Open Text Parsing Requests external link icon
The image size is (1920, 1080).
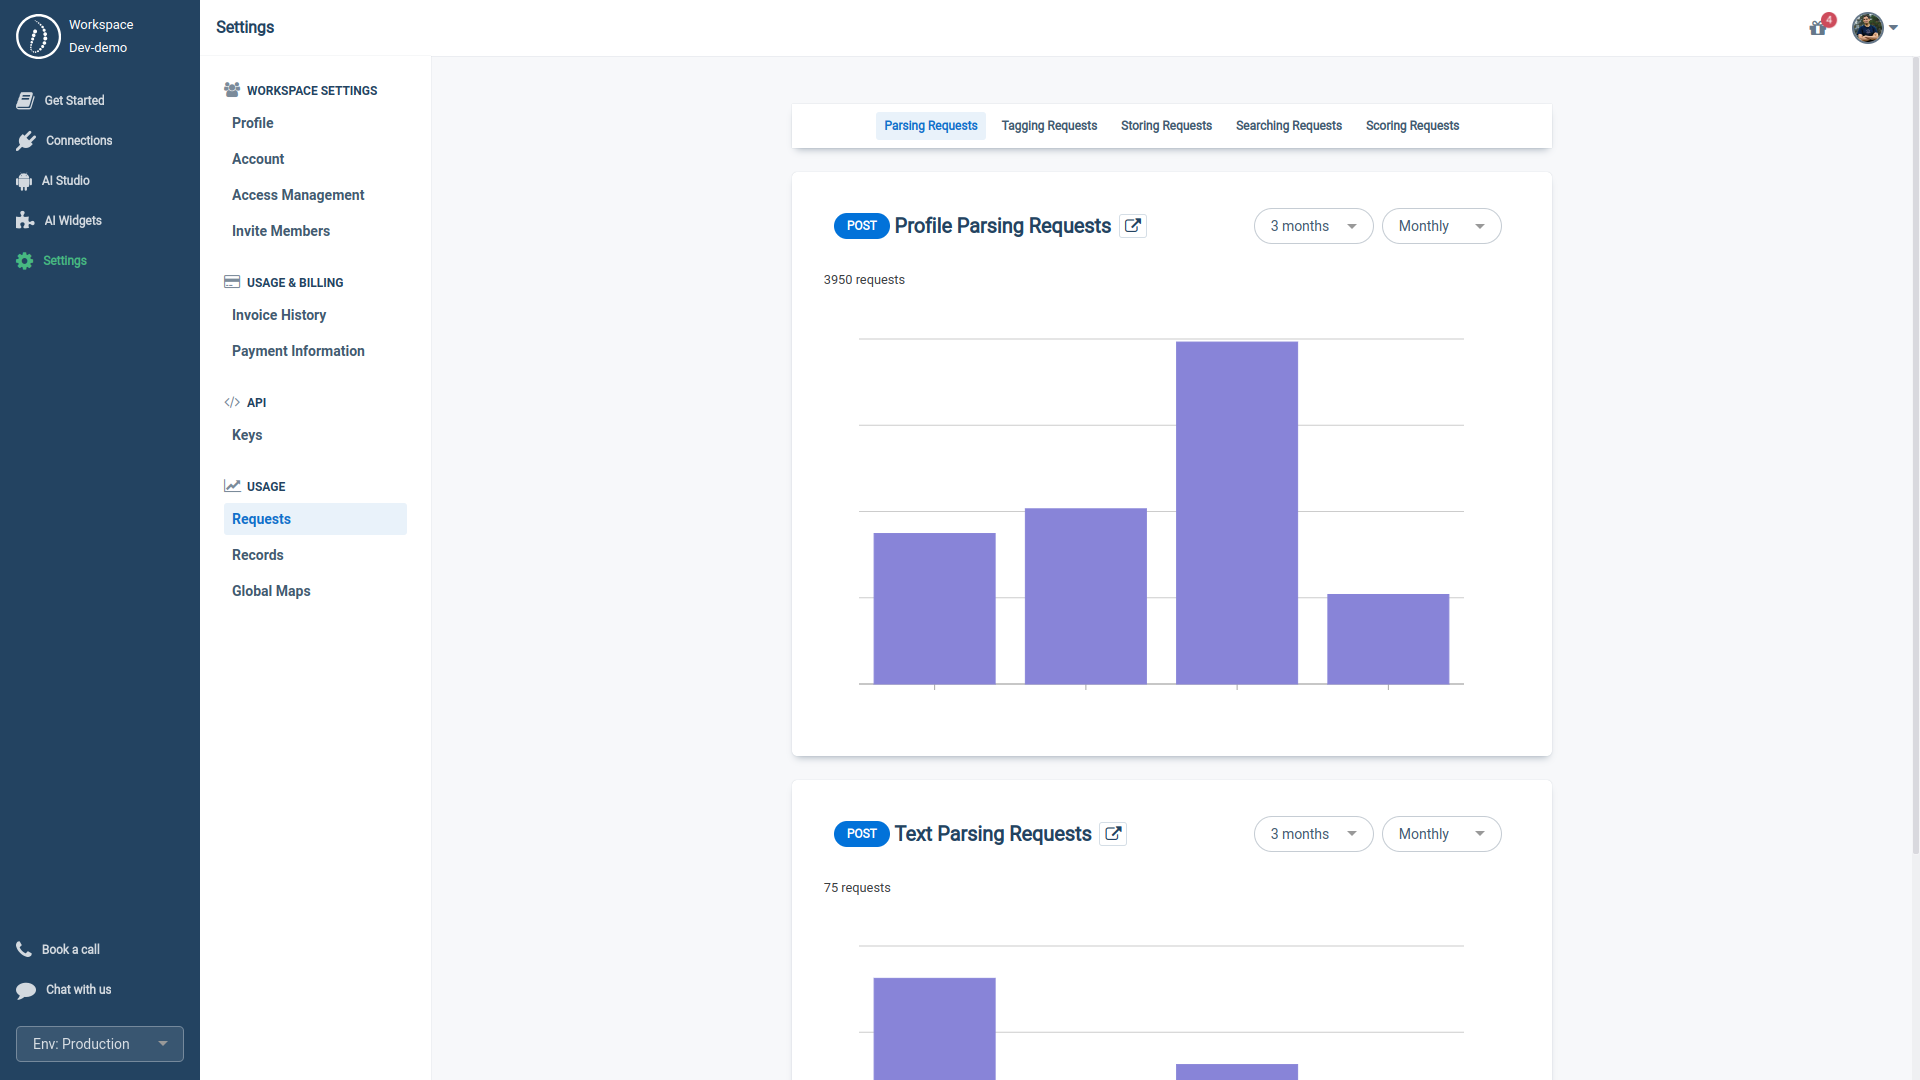click(1112, 834)
